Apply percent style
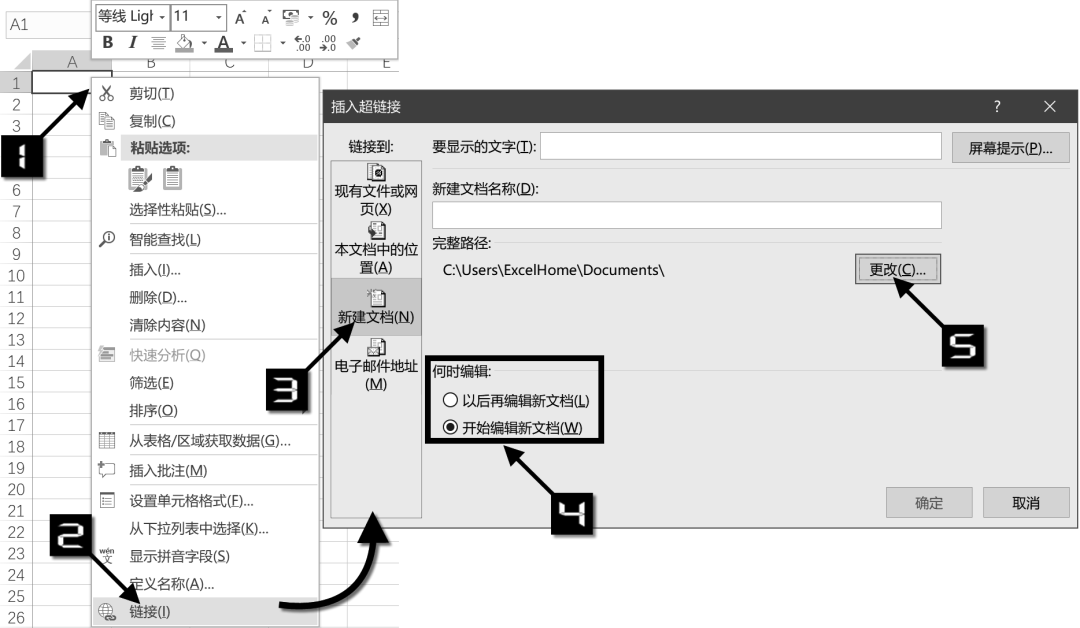The width and height of the screenshot is (1080, 628). (330, 17)
